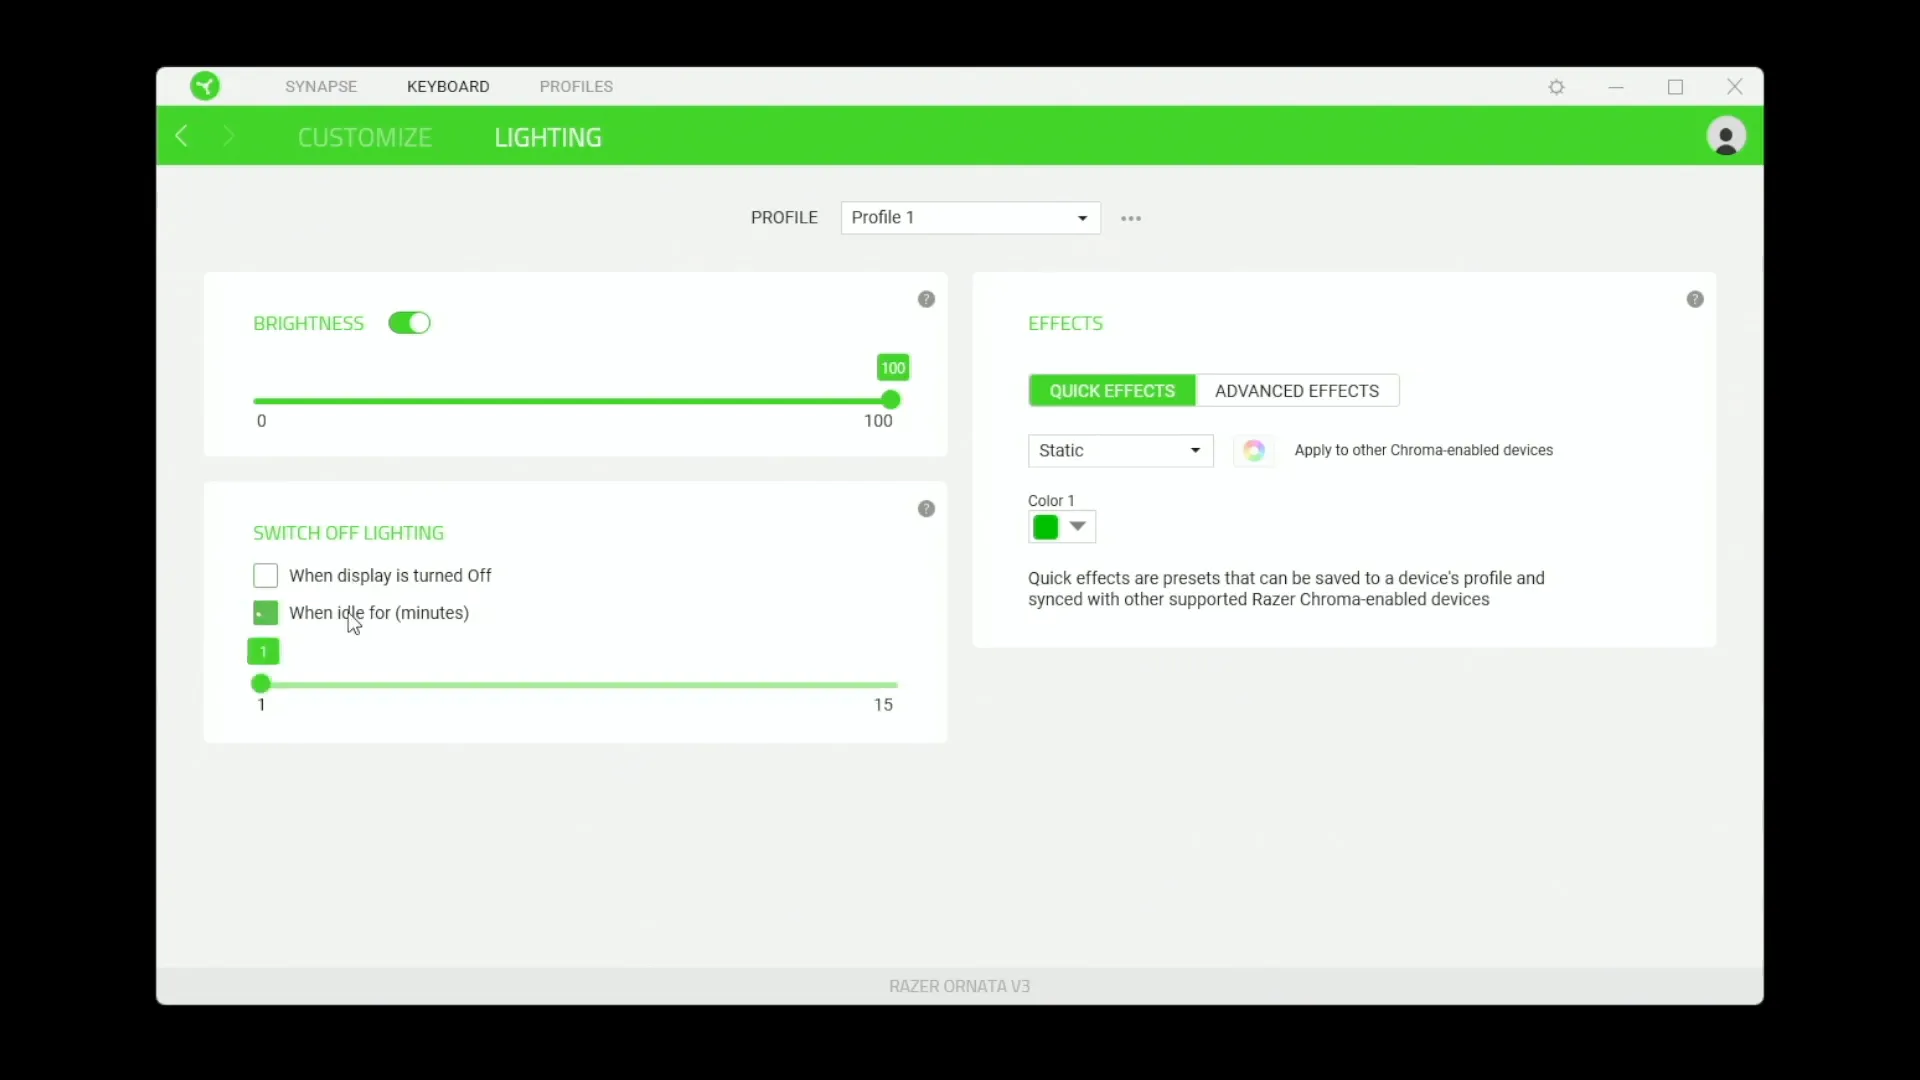Click the RAZER ORNATA V3 device label
1920x1080 pixels.
click(960, 987)
